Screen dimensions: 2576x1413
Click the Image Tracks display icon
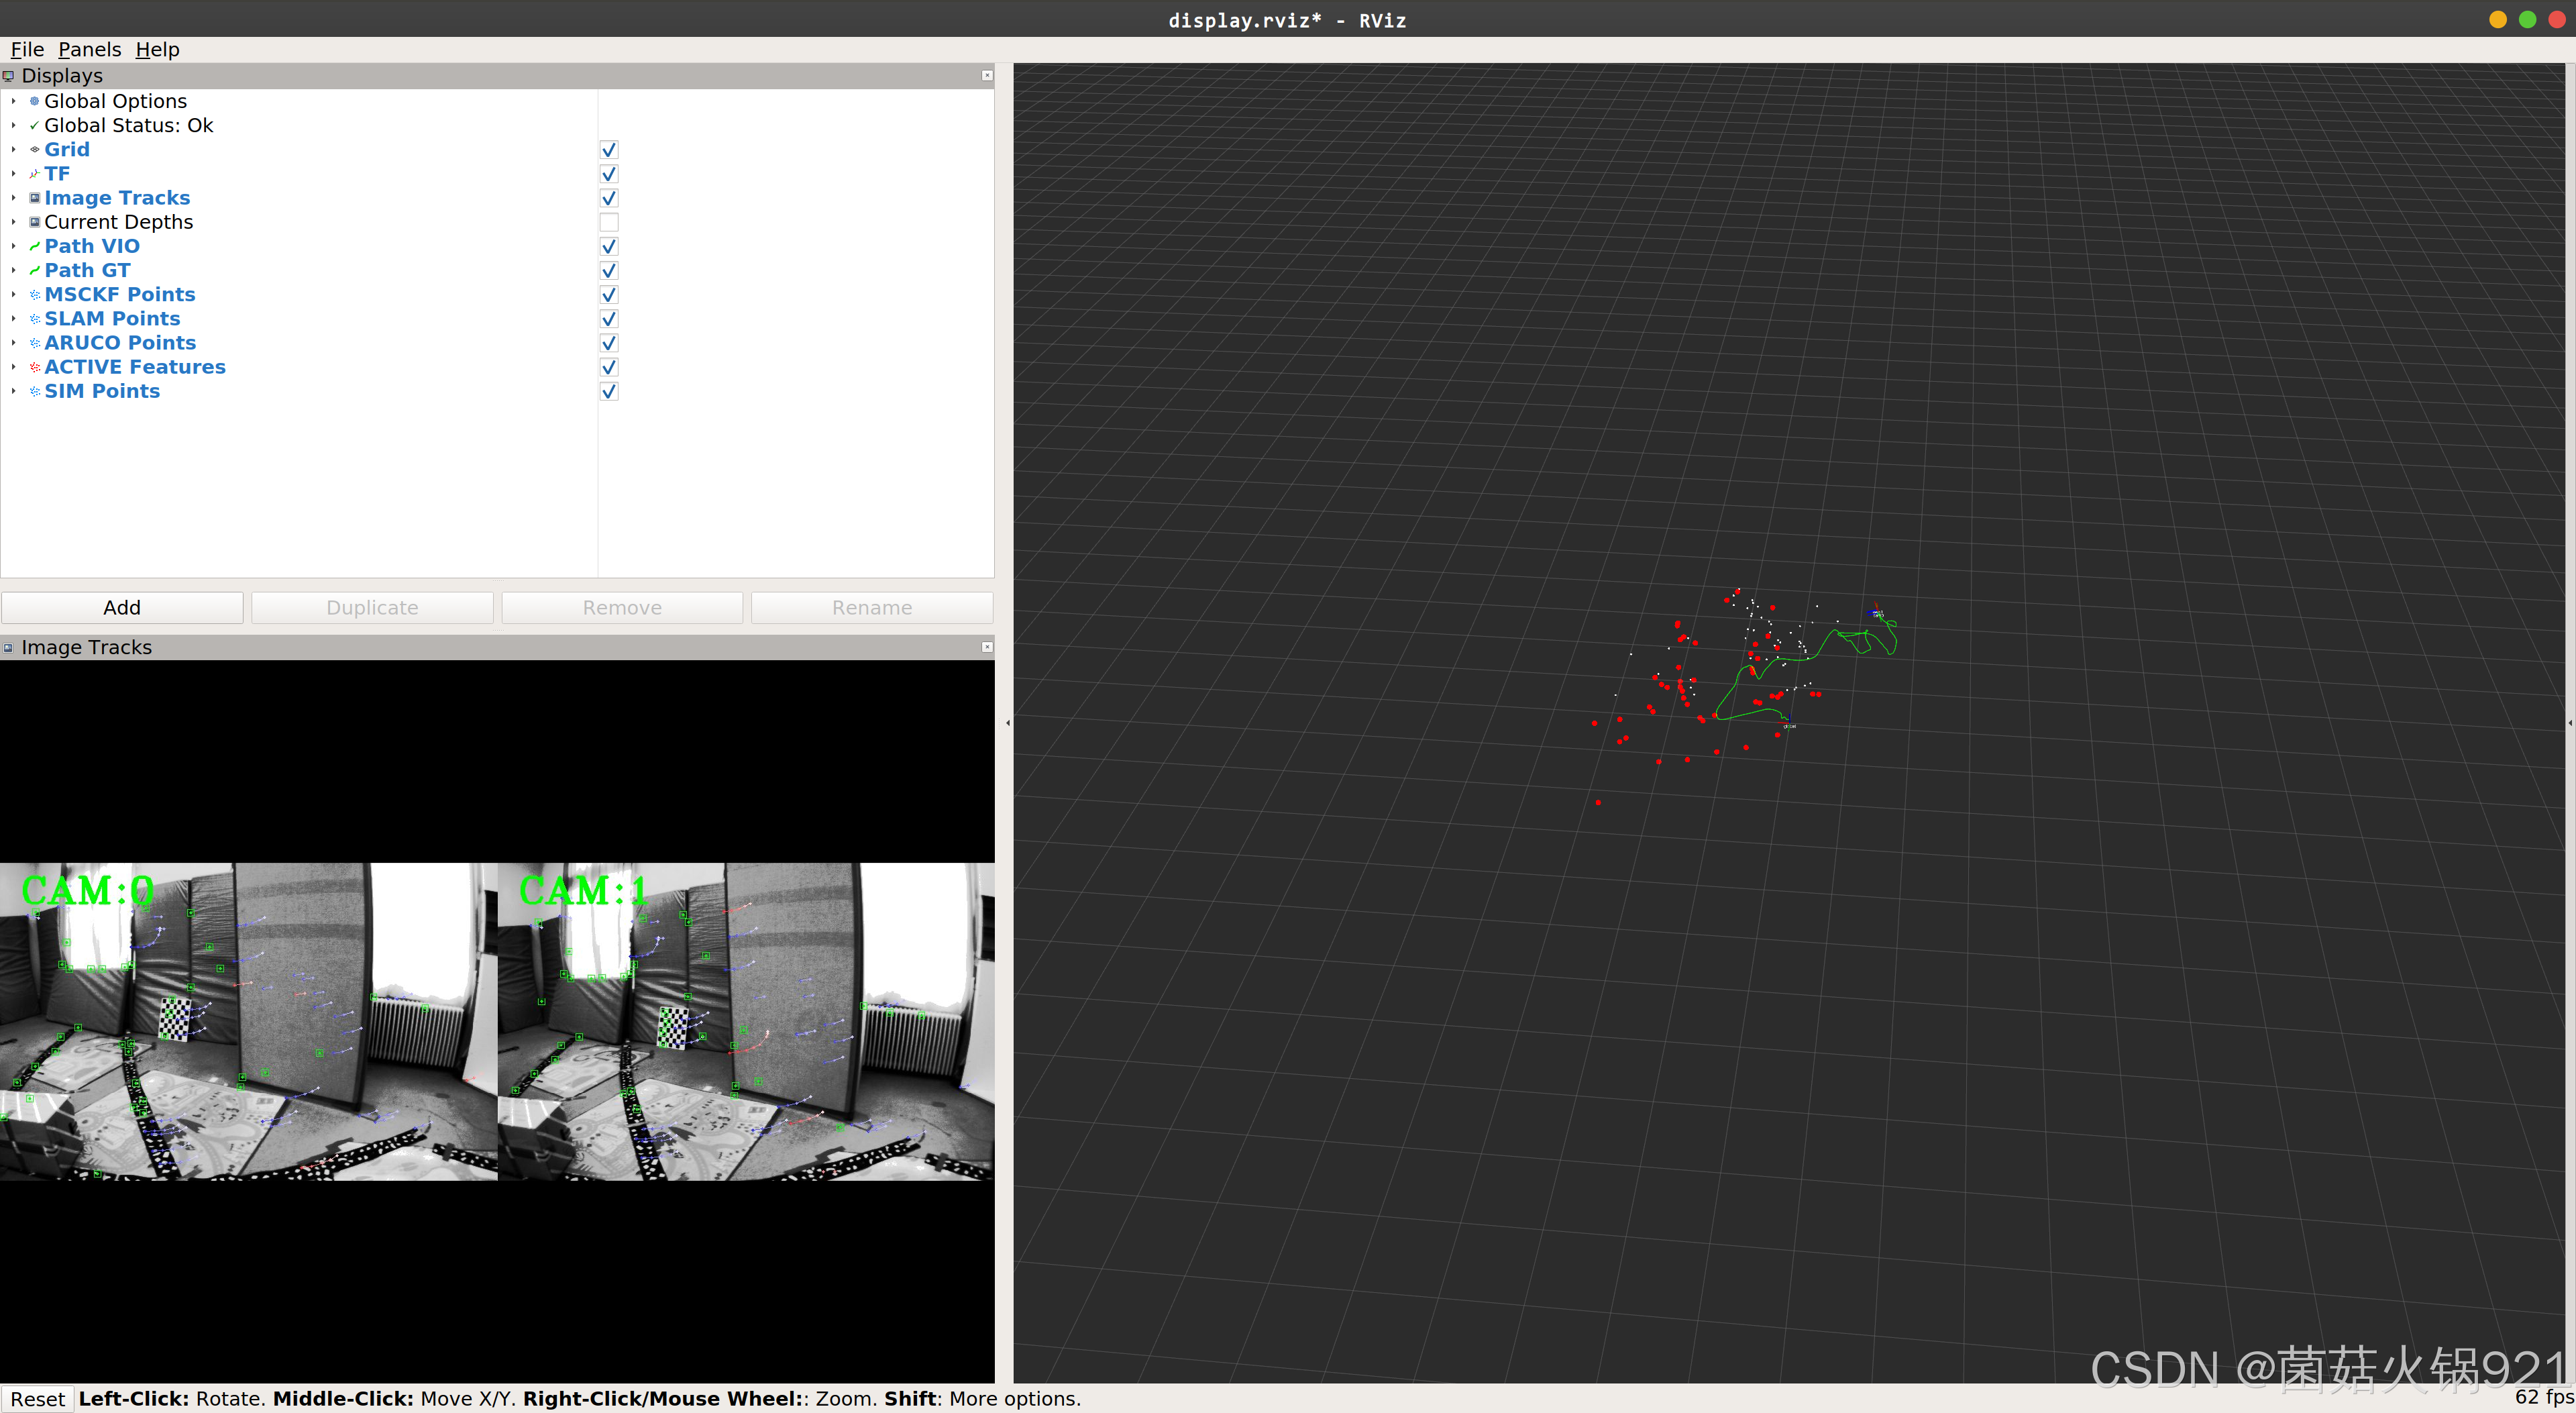pyautogui.click(x=35, y=198)
